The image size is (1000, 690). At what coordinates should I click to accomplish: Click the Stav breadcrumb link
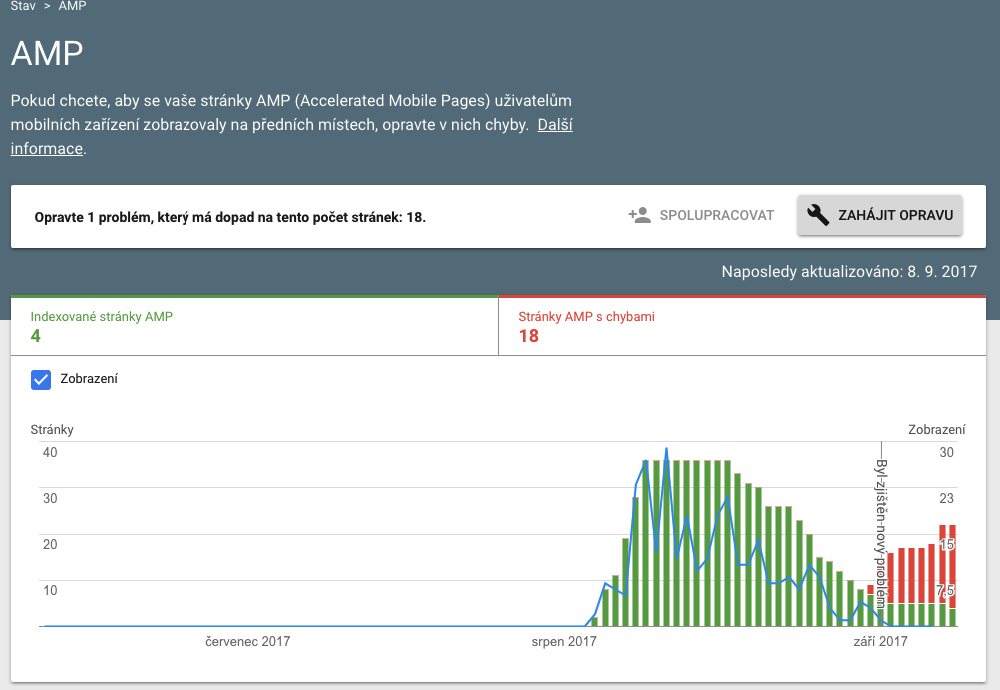[23, 6]
